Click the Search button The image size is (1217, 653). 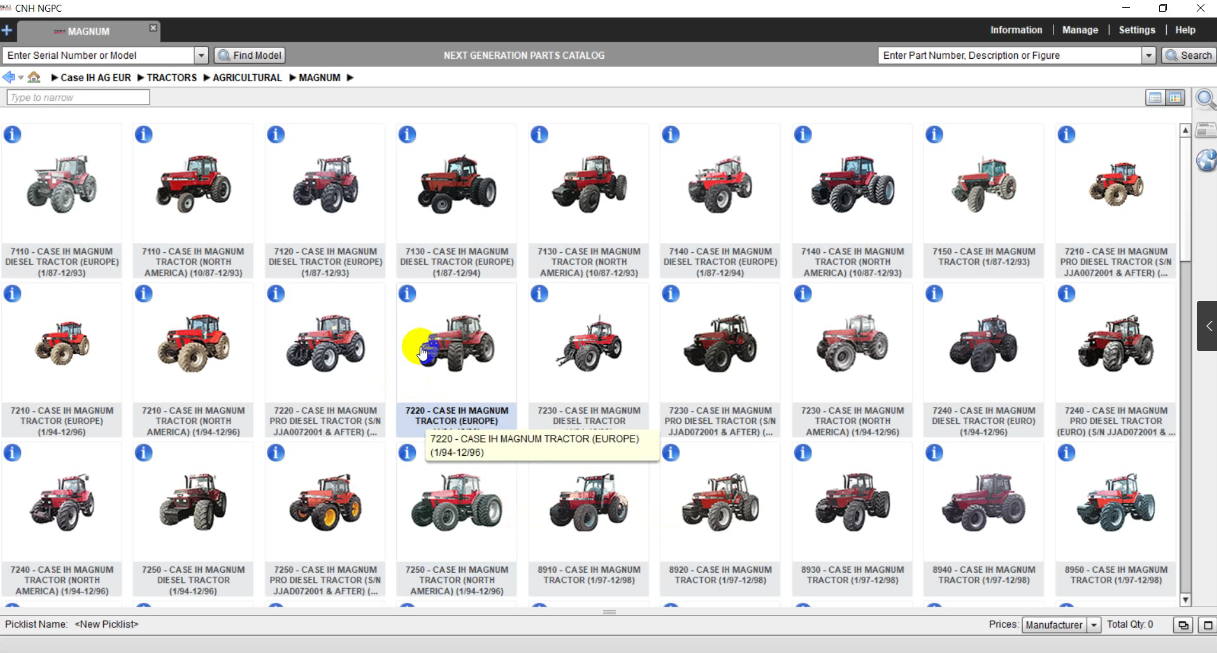coord(1188,56)
